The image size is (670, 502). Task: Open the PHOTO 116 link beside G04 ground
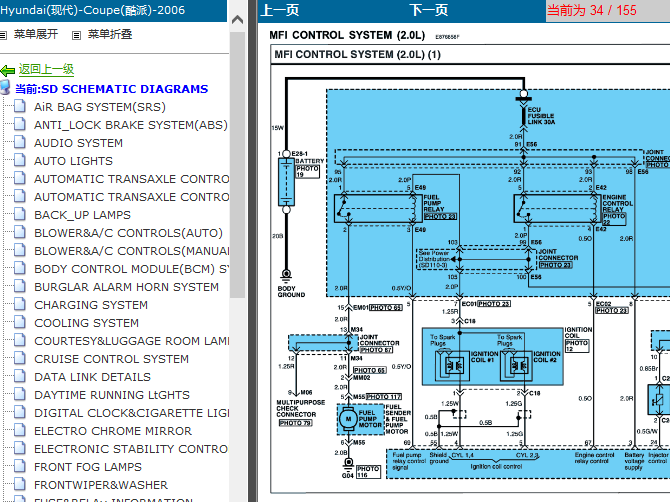(368, 472)
